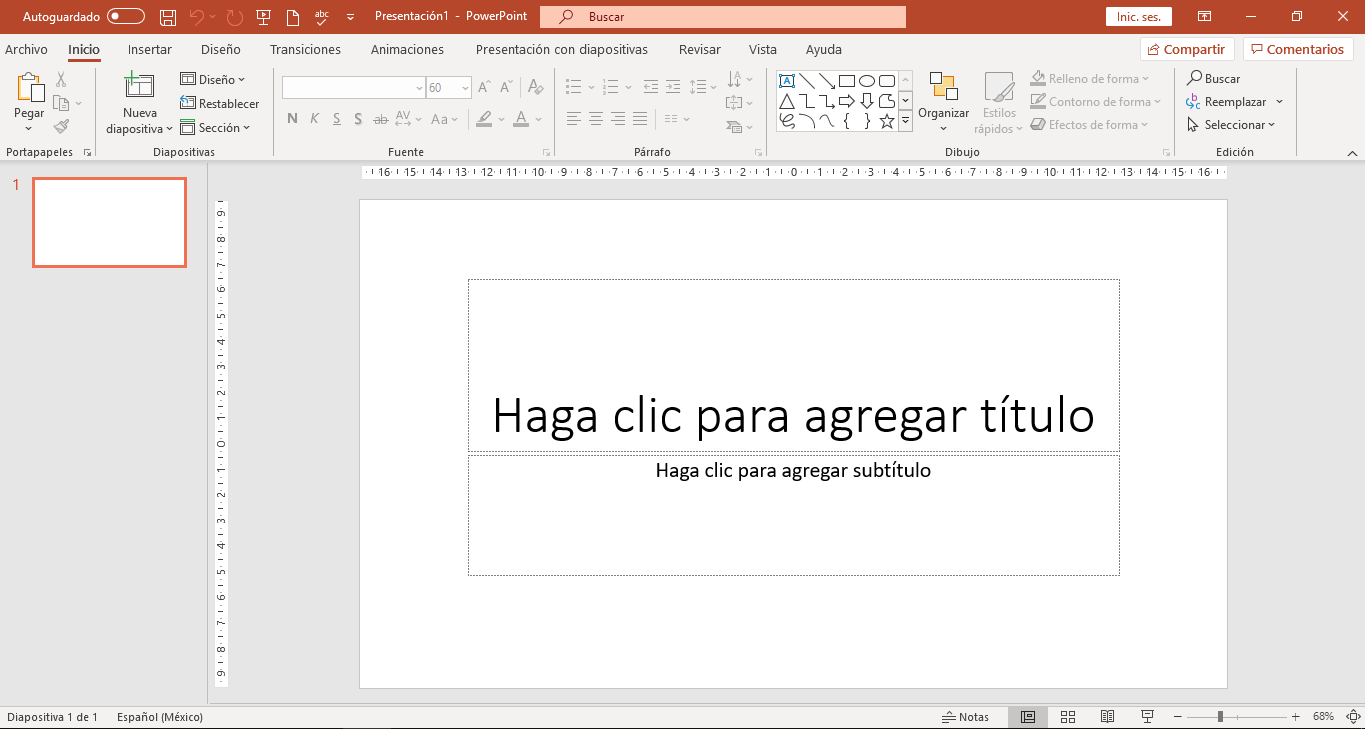Select the Cuadro de texto shape tool

(x=787, y=80)
